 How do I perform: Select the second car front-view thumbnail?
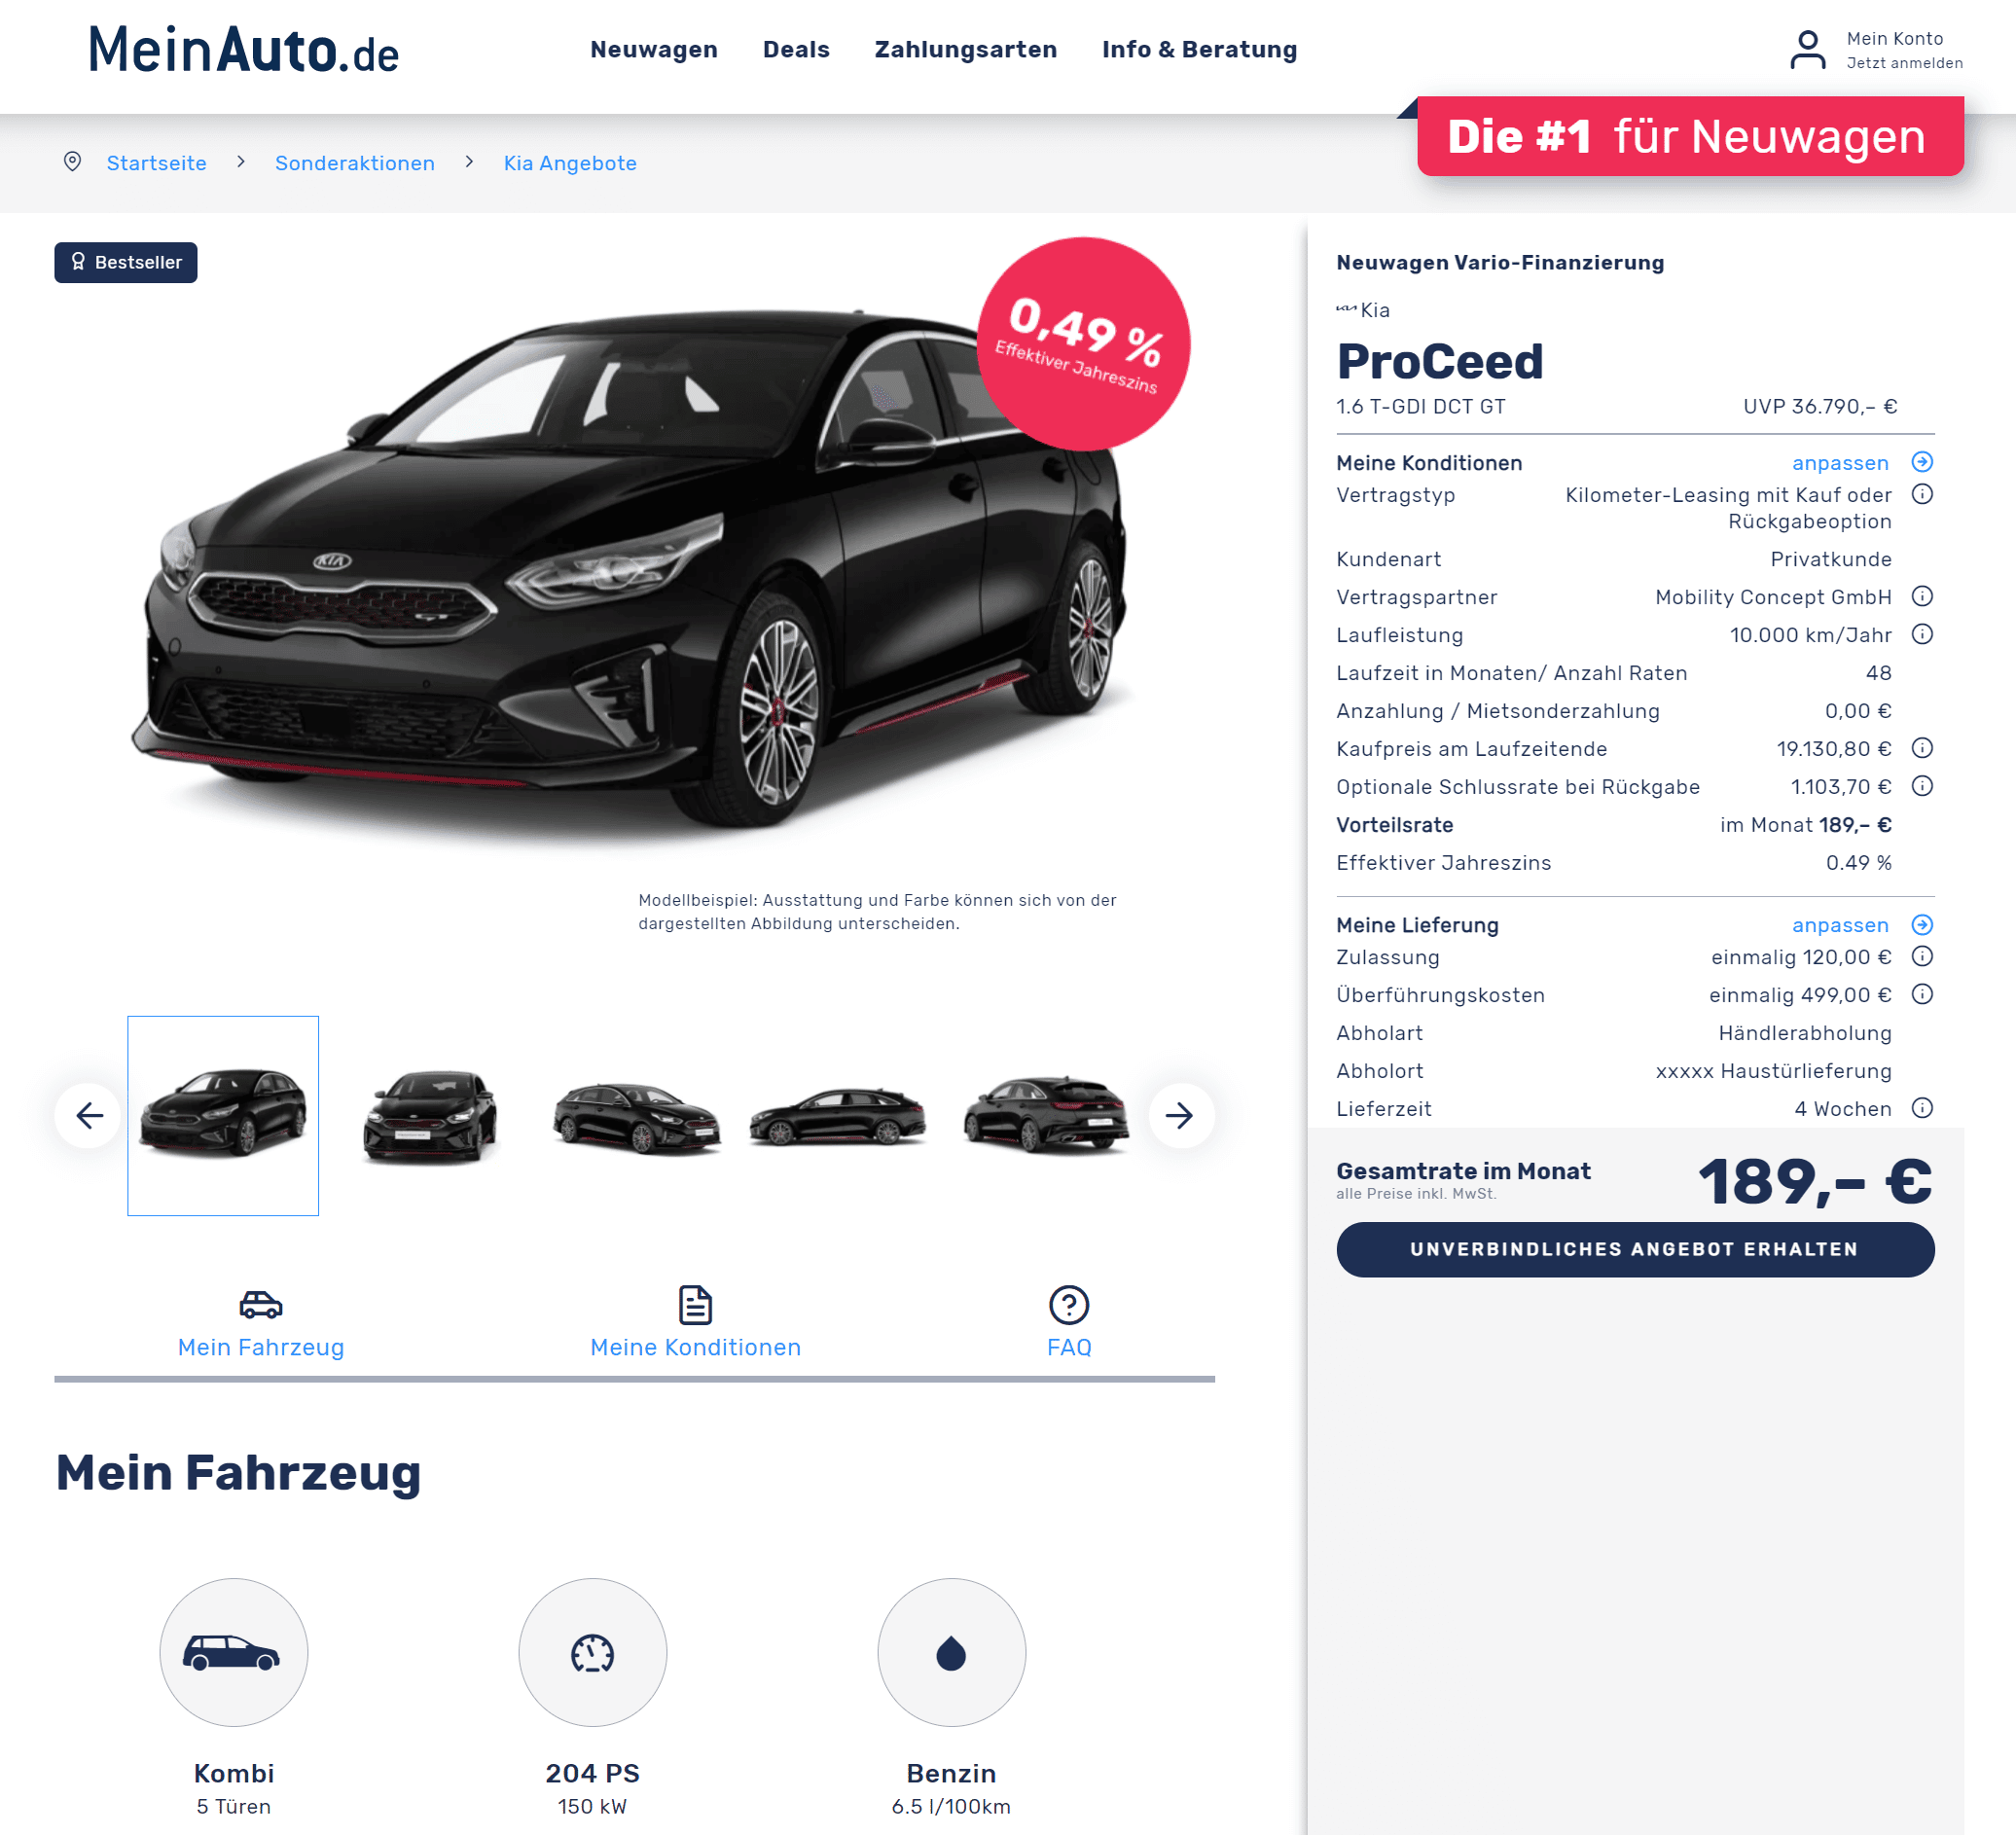[x=430, y=1116]
